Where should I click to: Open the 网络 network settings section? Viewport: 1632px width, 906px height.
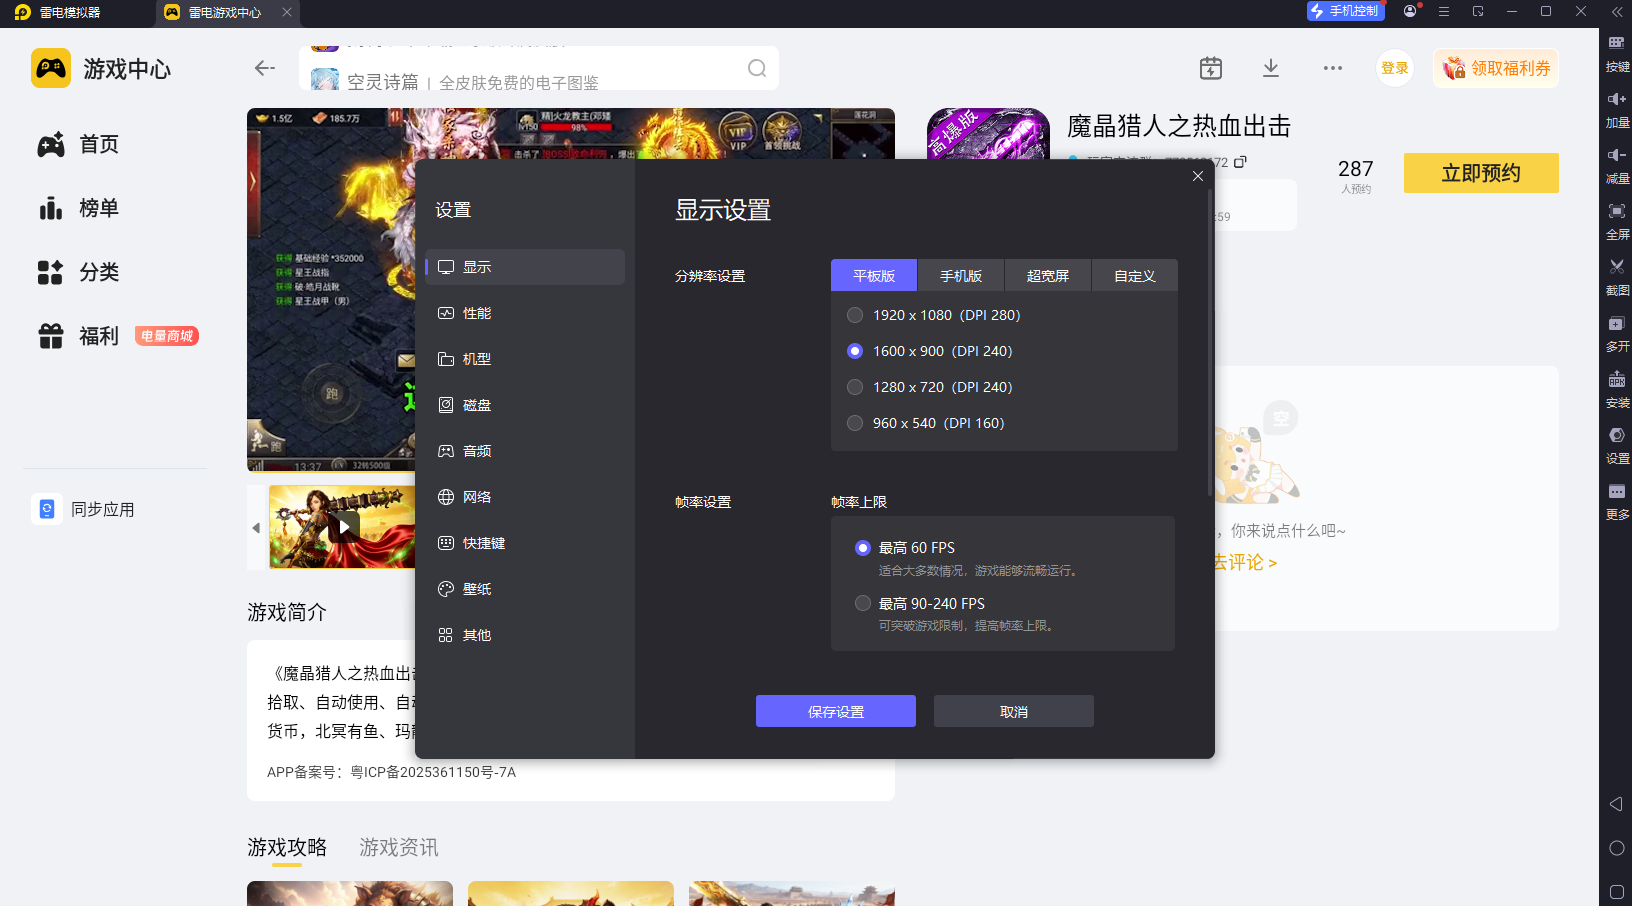[525, 497]
